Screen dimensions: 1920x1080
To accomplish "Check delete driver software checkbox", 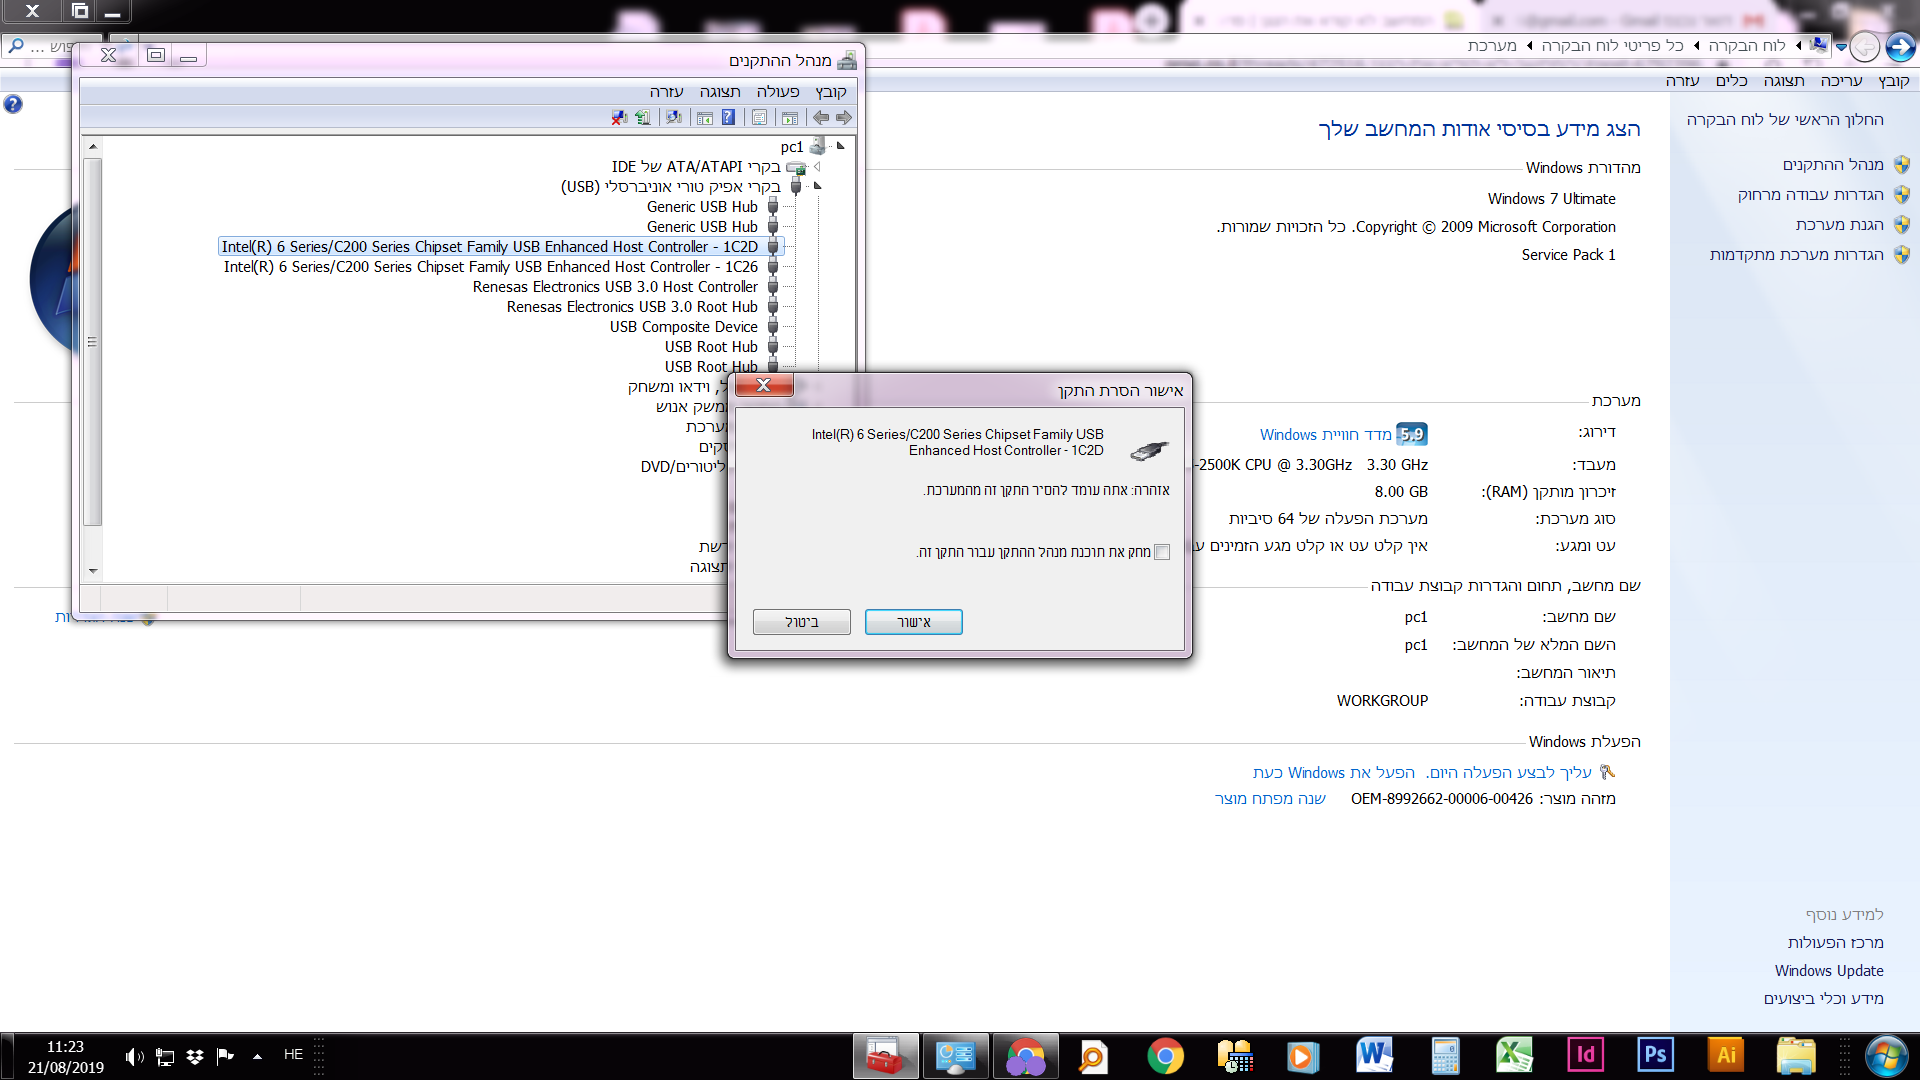I will point(1161,552).
